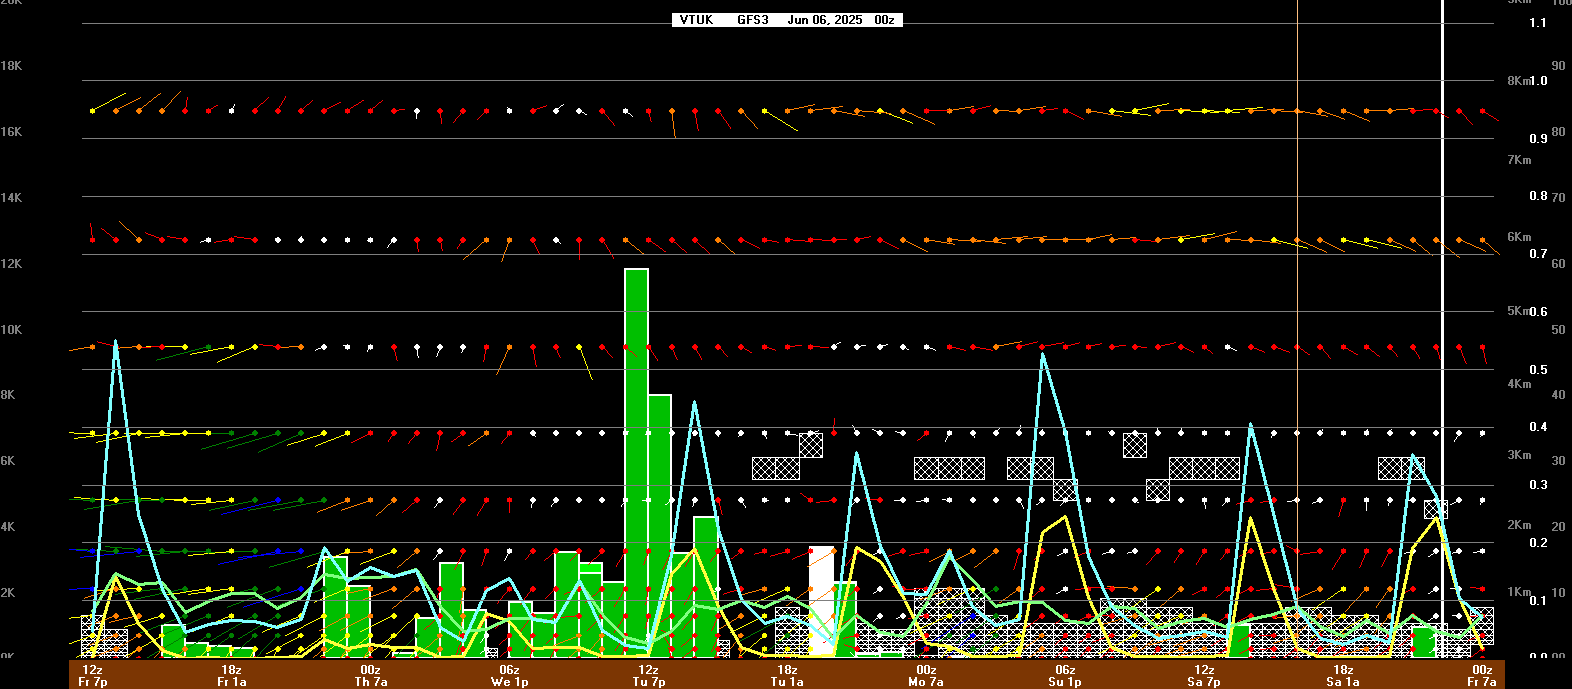Select the 18z Tu 1a time tick
The image size is (1572, 689).
787,676
